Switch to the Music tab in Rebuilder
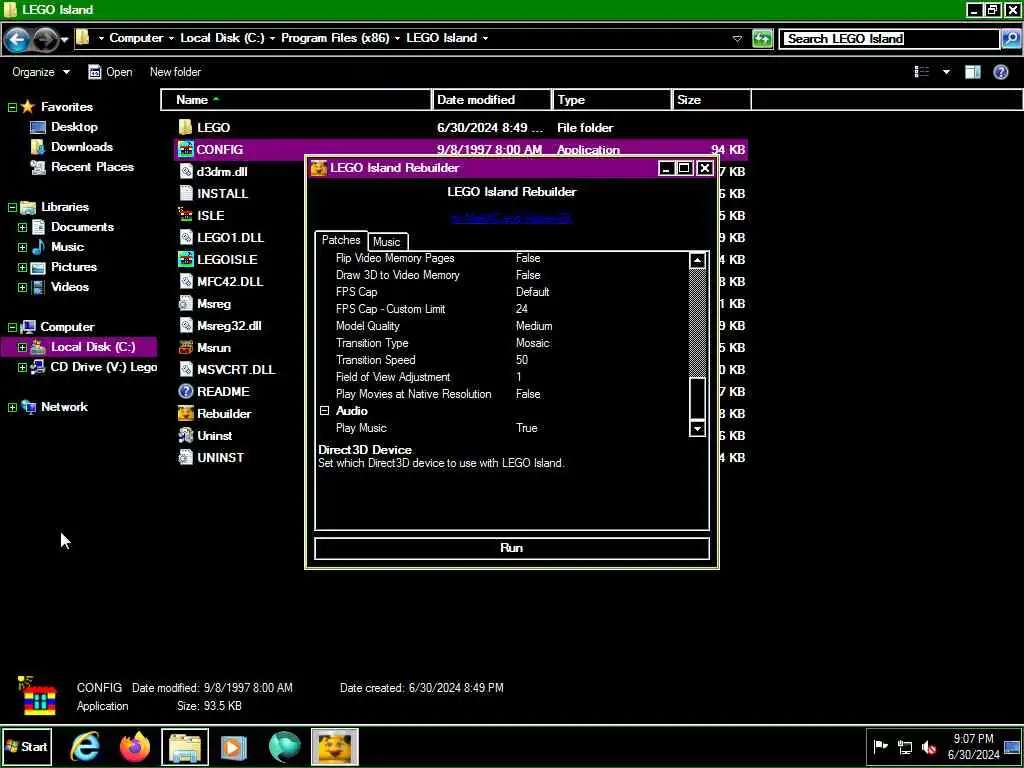This screenshot has height=768, width=1024. tap(387, 242)
